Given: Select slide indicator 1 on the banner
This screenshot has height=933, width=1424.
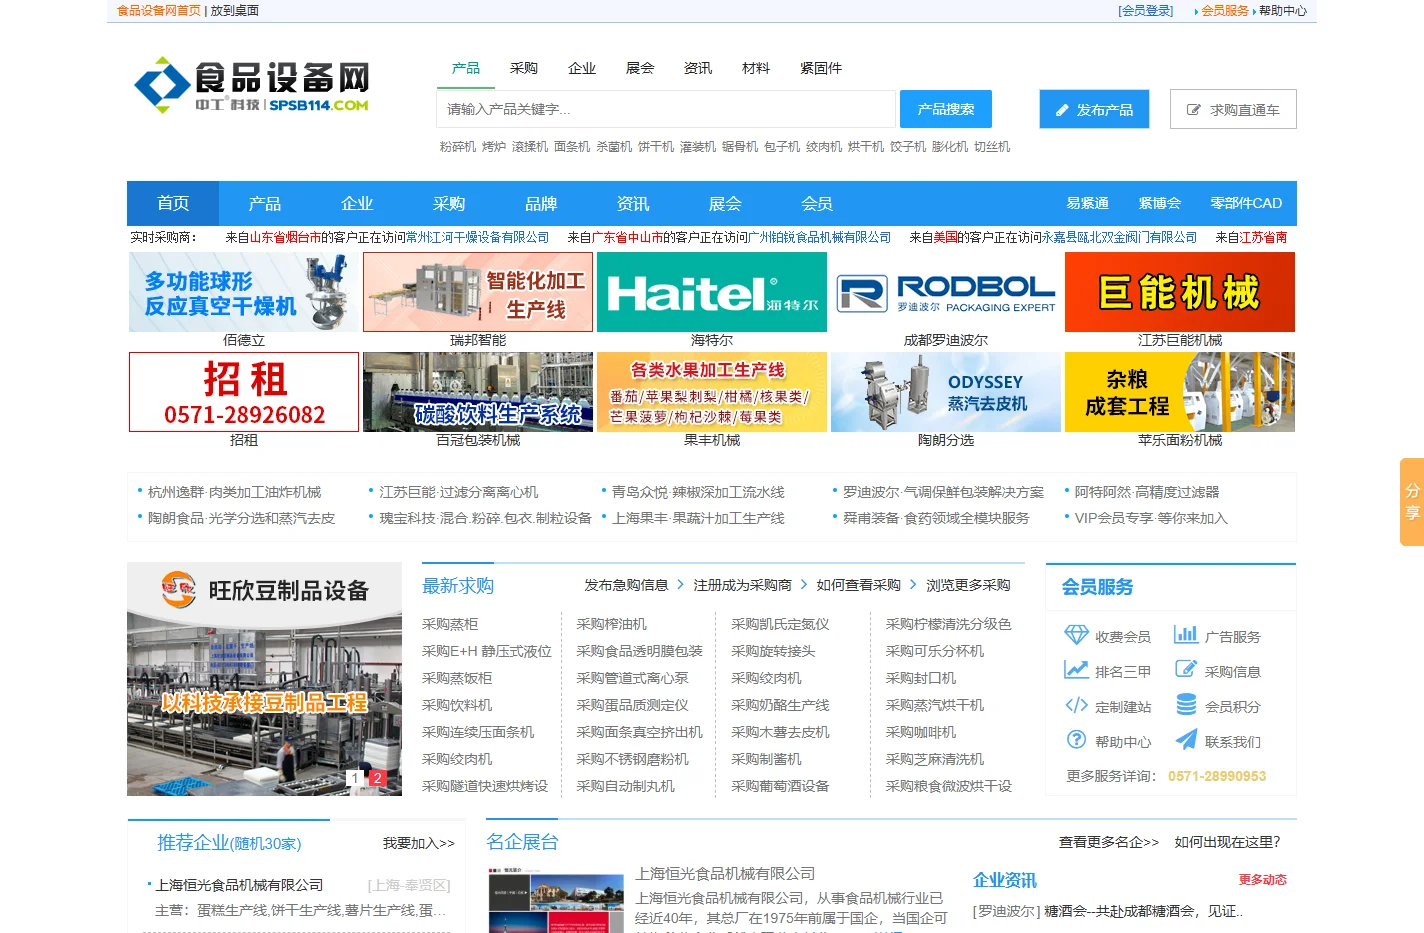Looking at the screenshot, I should coord(355,778).
